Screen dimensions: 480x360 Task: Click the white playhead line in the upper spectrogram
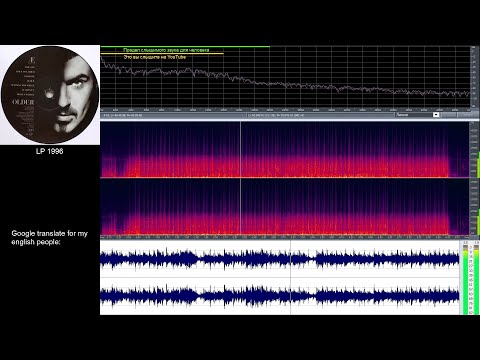coord(240,149)
